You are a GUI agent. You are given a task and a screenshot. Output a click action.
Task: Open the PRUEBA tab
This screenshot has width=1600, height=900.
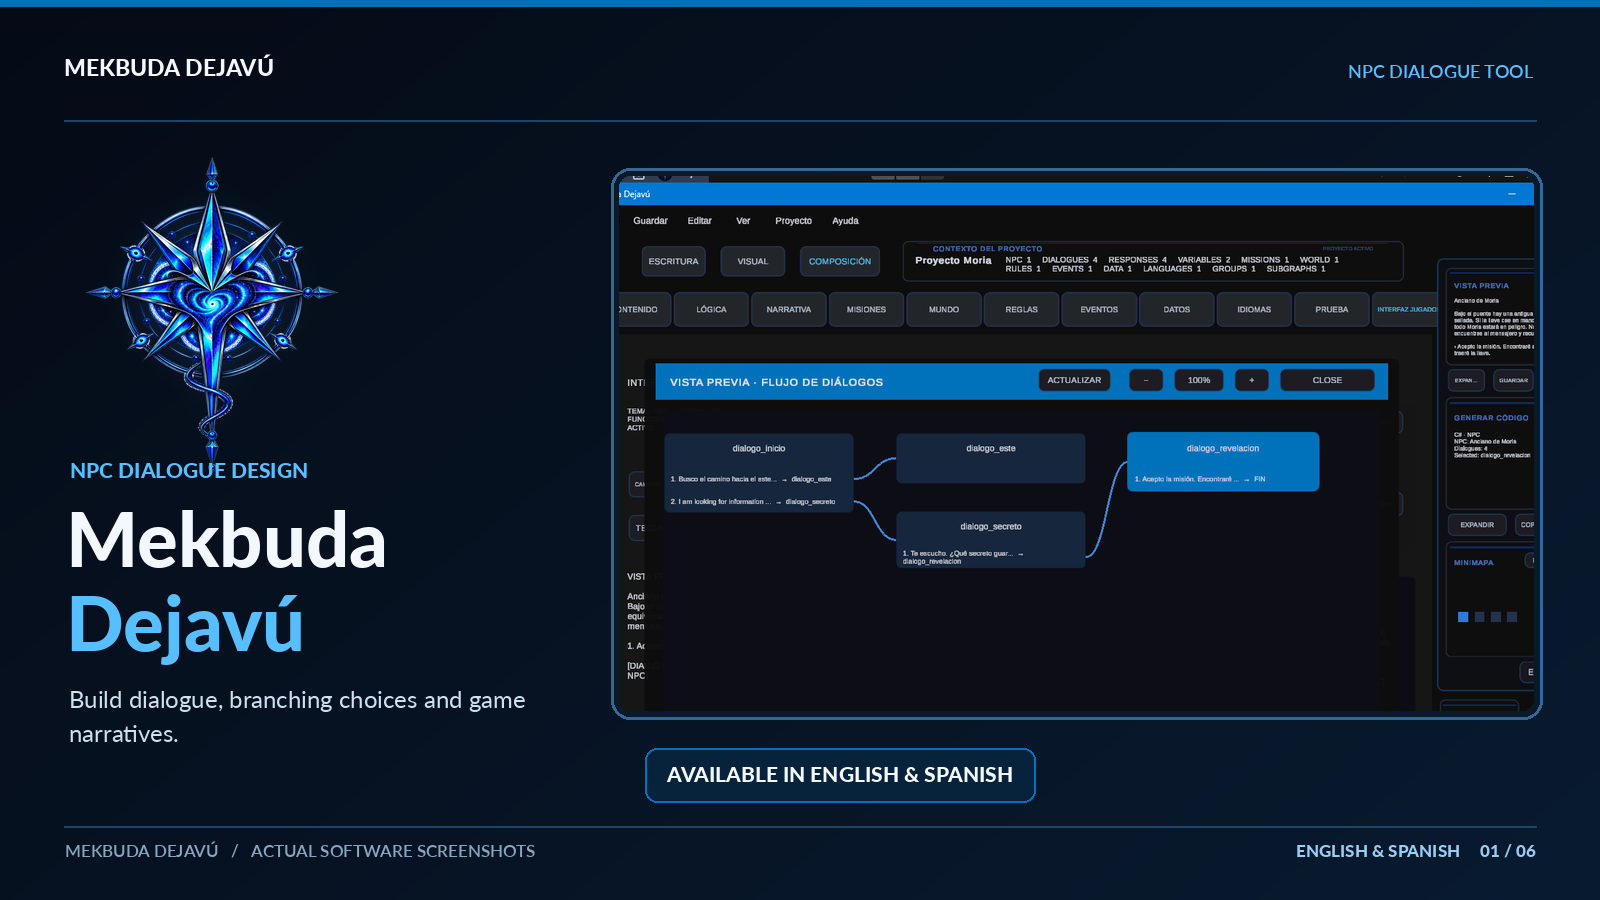click(1331, 310)
